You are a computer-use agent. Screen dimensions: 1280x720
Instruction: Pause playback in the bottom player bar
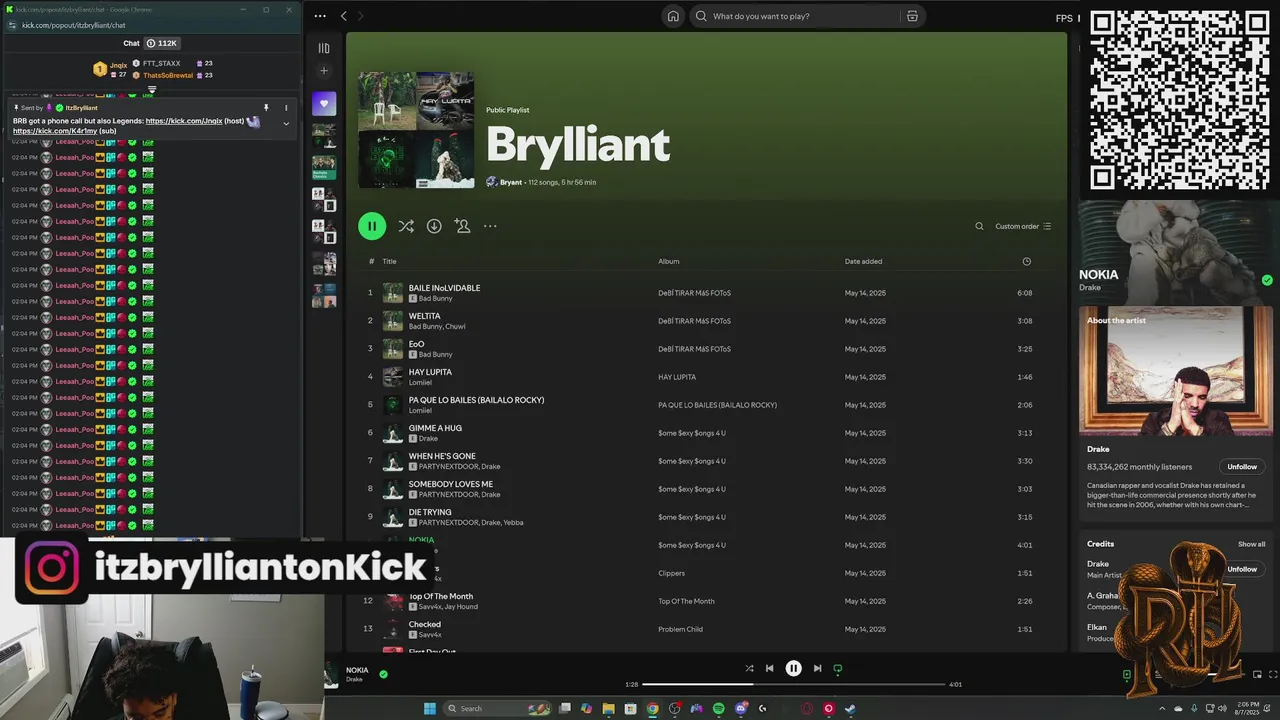pyautogui.click(x=793, y=668)
